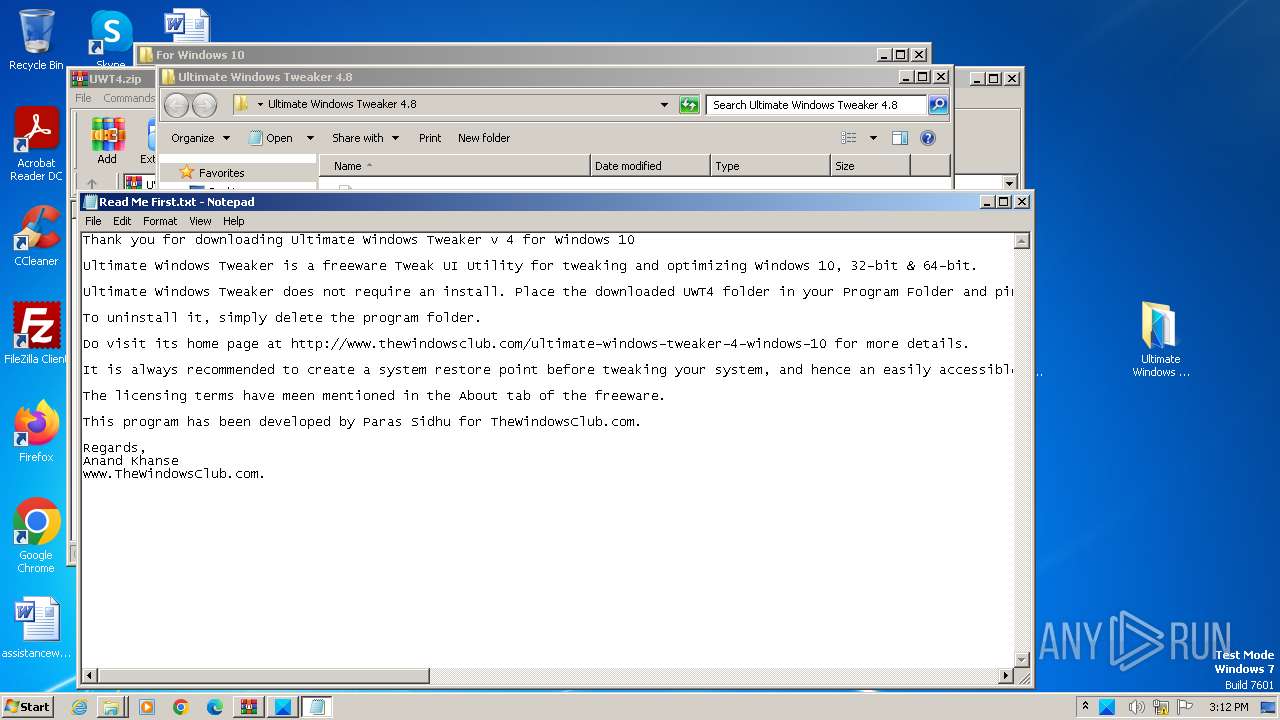Open the File menu in Notepad
Screen dimensions: 1280x720
(93, 221)
